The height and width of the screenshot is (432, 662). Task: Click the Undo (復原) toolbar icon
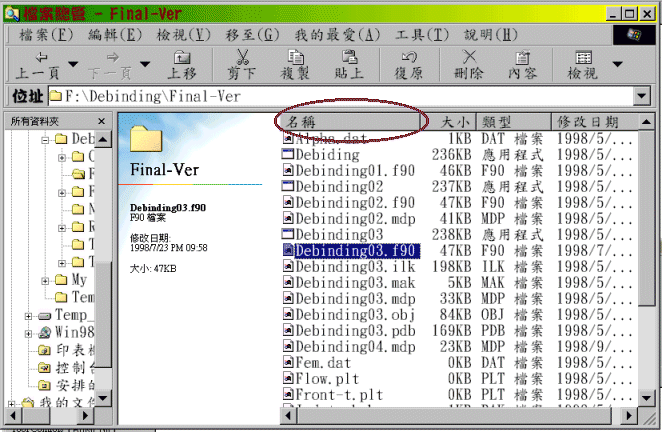[x=408, y=65]
